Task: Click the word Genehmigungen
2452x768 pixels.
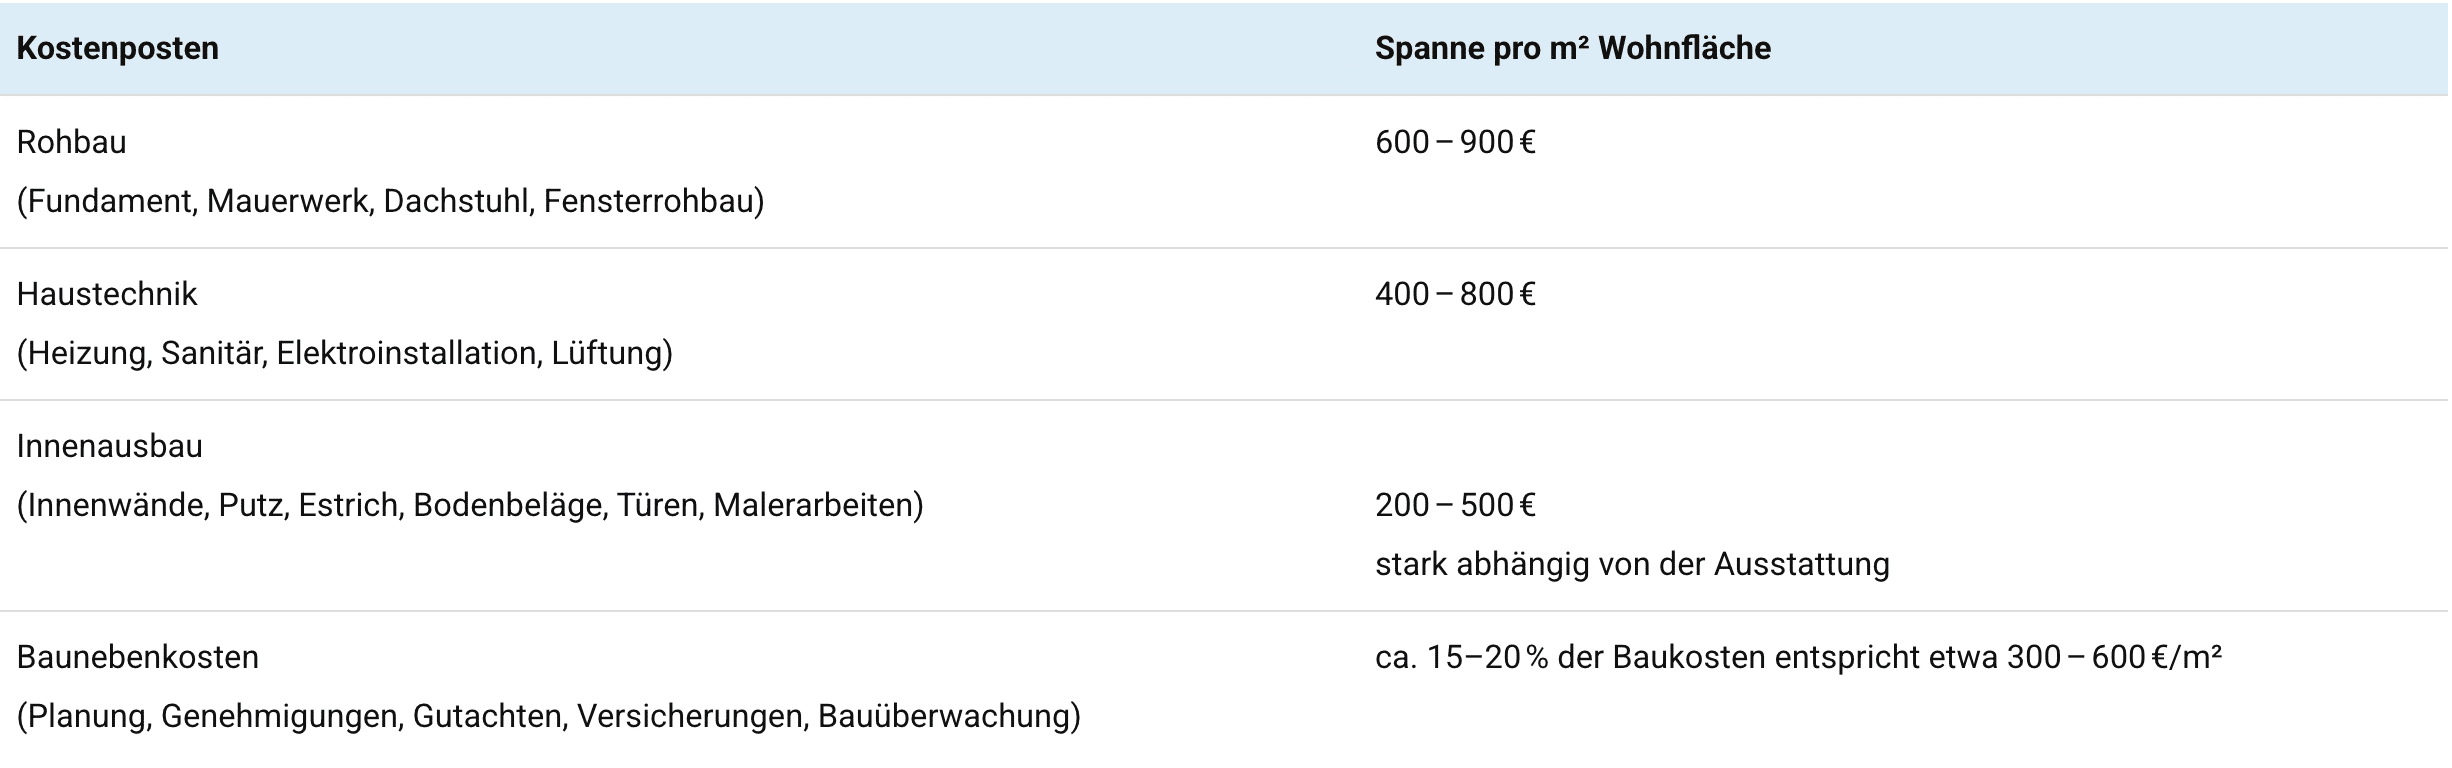Action: click(279, 717)
